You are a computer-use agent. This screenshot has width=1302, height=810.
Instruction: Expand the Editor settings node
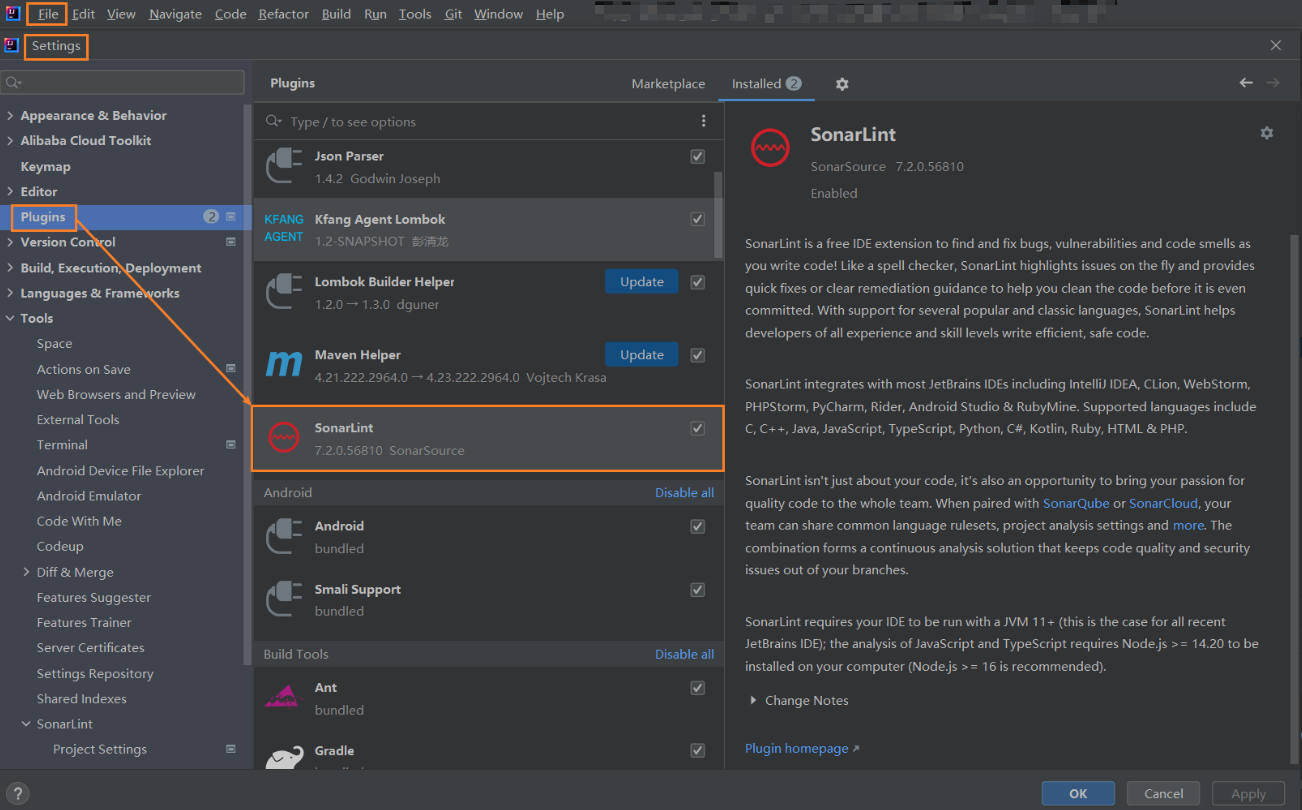tap(10, 191)
